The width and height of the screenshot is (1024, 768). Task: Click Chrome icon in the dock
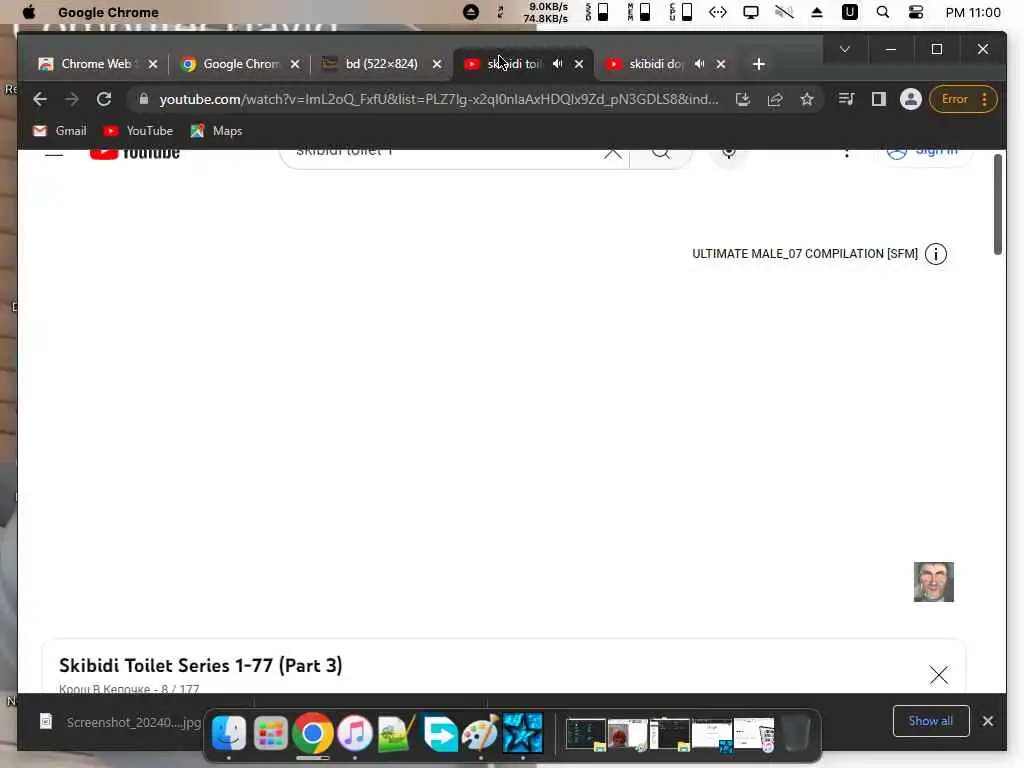[x=313, y=733]
